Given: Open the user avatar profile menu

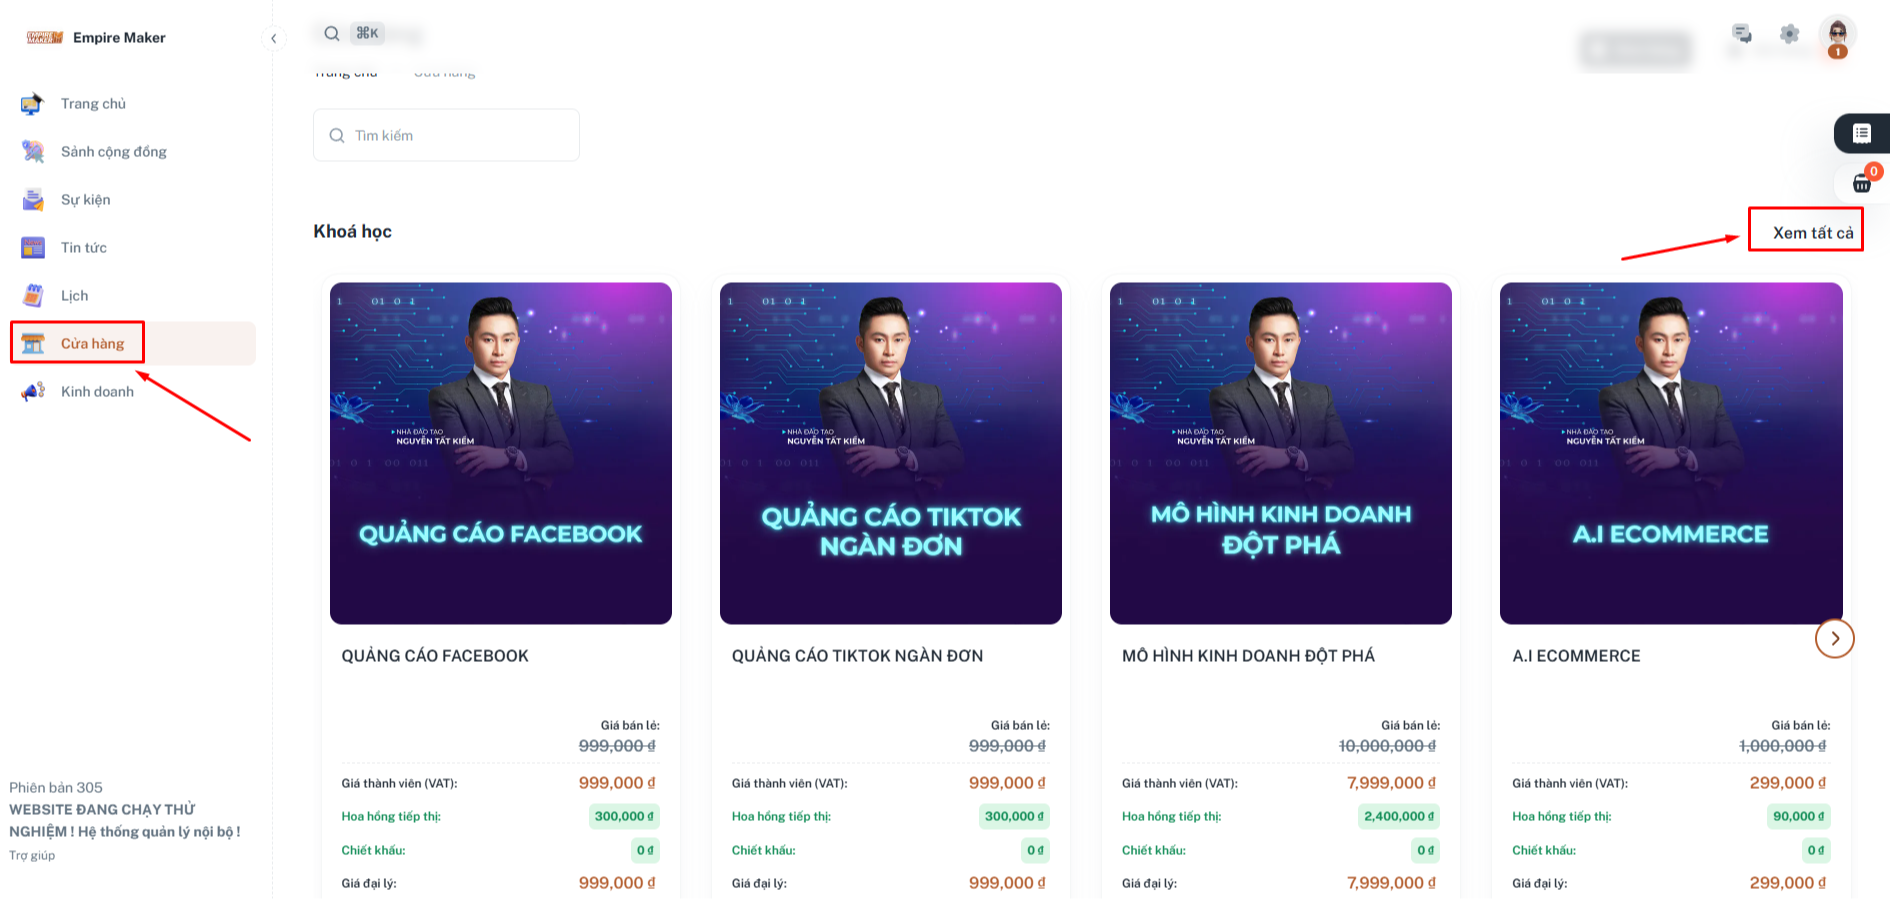Looking at the screenshot, I should tap(1837, 36).
